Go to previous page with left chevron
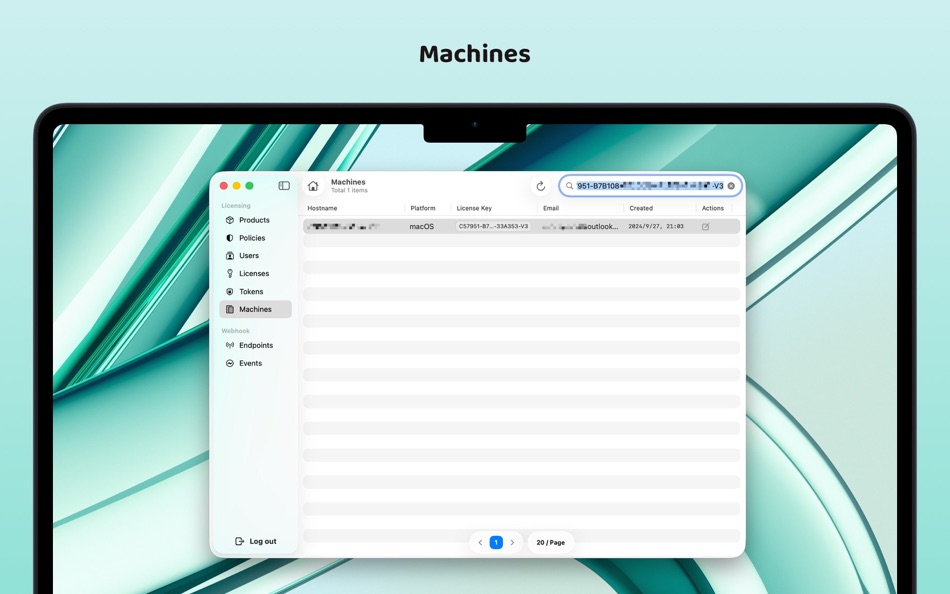 479,542
